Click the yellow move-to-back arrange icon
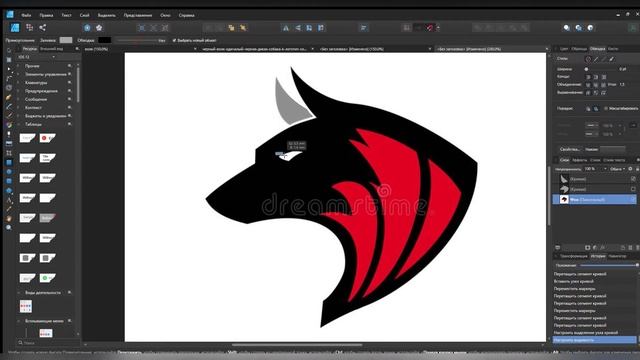The image size is (640, 360). [x=243, y=28]
